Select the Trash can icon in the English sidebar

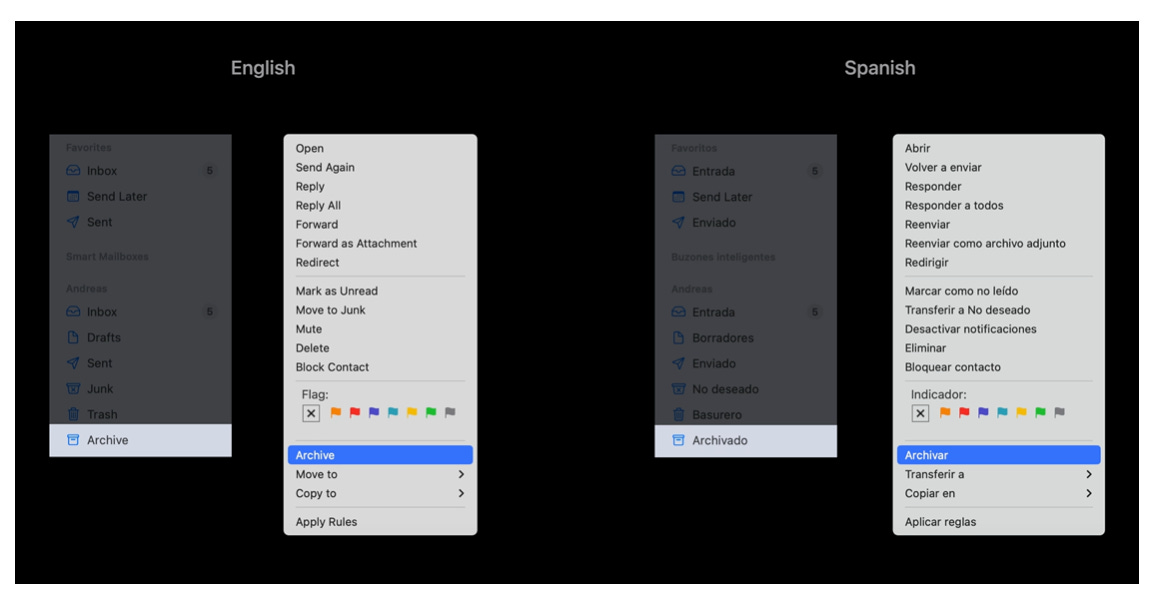click(73, 414)
